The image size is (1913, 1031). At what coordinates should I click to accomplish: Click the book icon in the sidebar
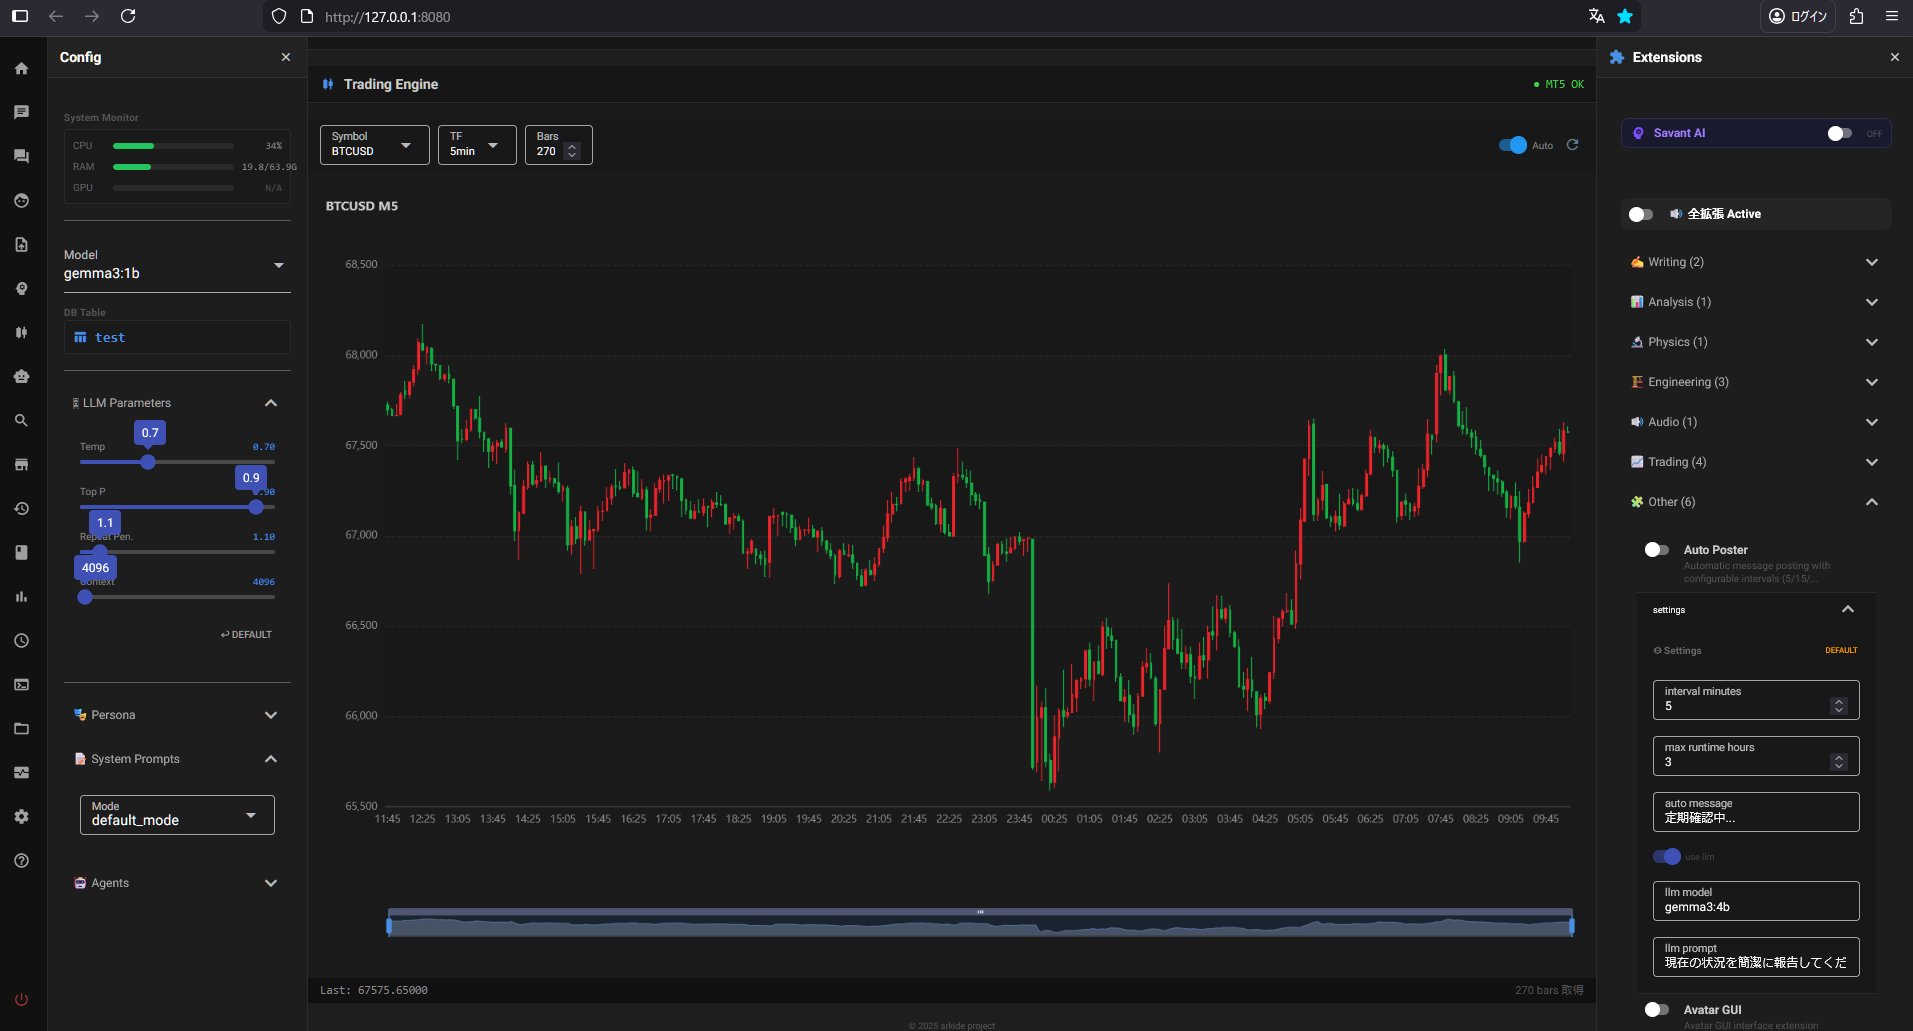[x=21, y=552]
